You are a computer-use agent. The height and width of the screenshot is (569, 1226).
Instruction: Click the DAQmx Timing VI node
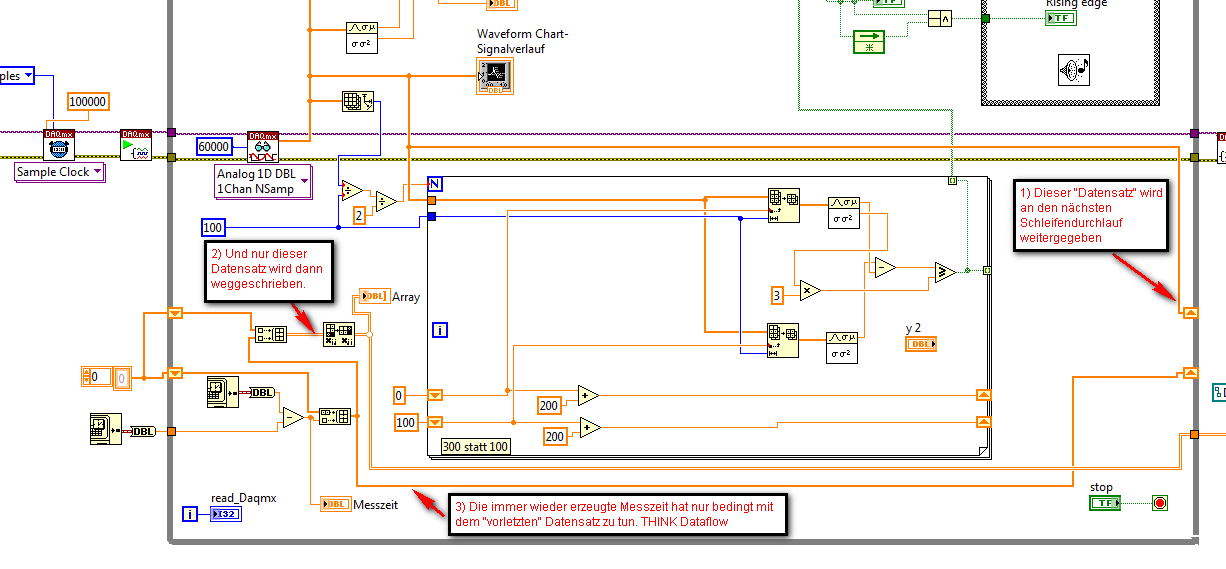(59, 145)
